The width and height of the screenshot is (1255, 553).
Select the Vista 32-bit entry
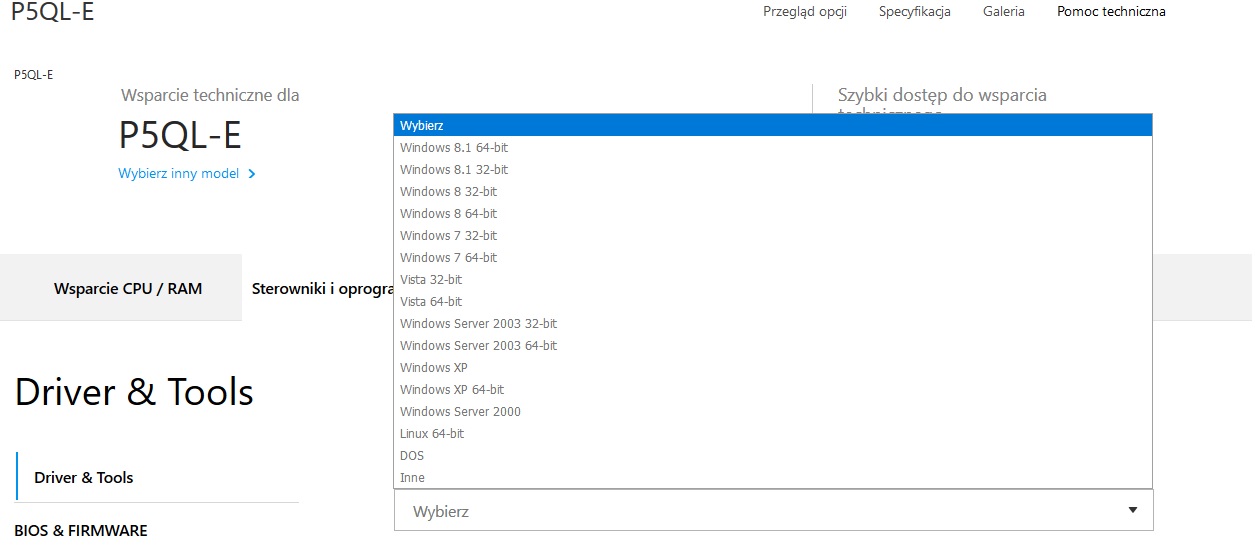(x=773, y=279)
